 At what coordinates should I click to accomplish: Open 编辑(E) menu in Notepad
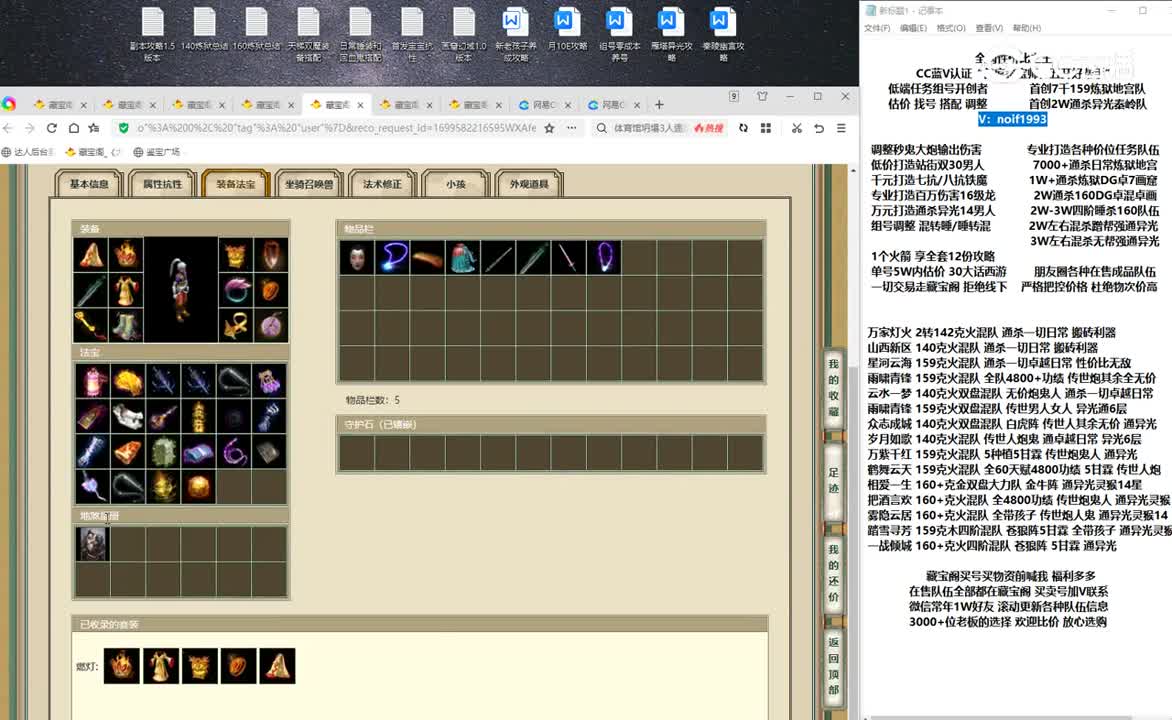913,28
